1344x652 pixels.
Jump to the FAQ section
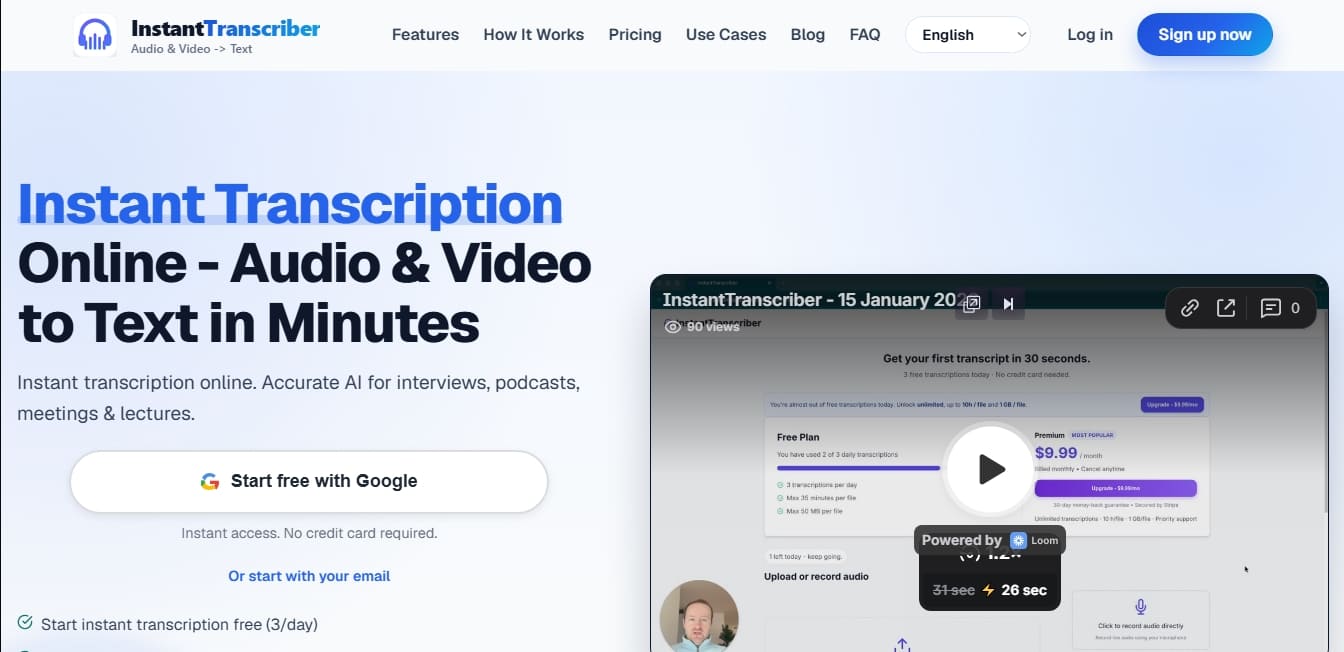865,35
